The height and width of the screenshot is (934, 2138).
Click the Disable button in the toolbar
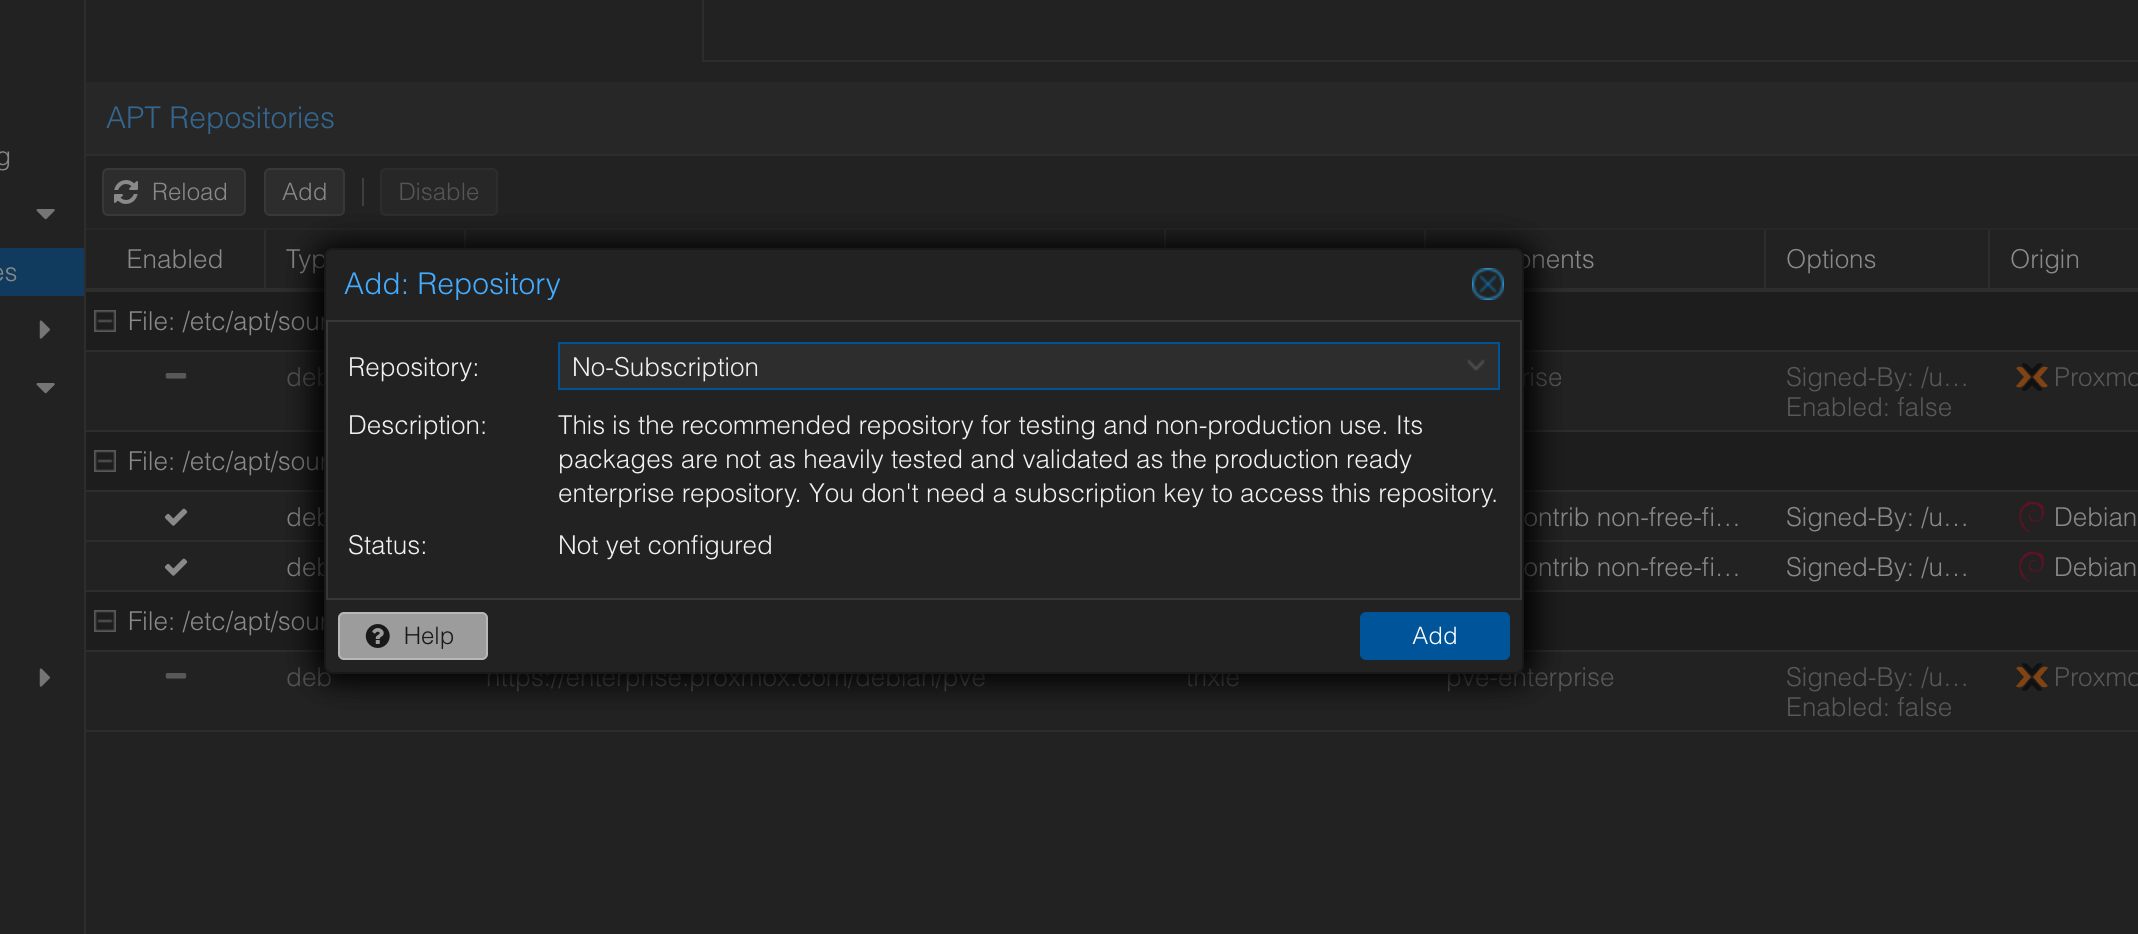coord(438,191)
